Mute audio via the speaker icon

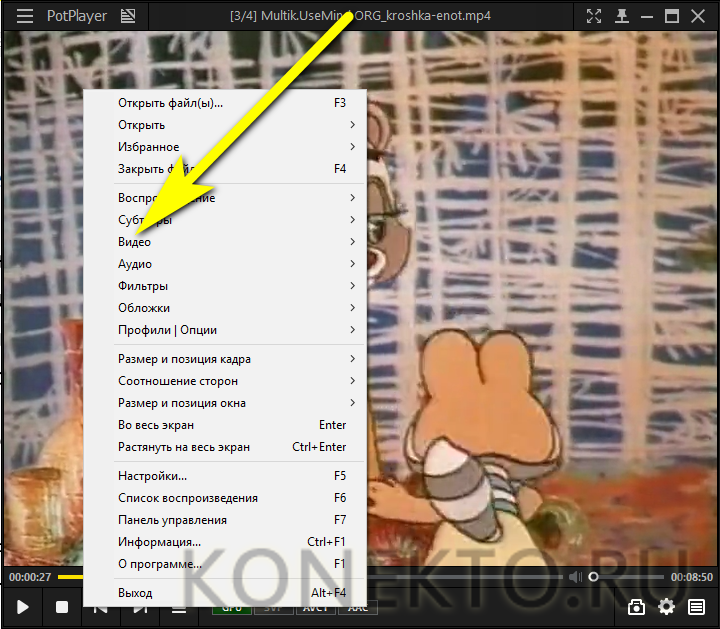[x=575, y=577]
